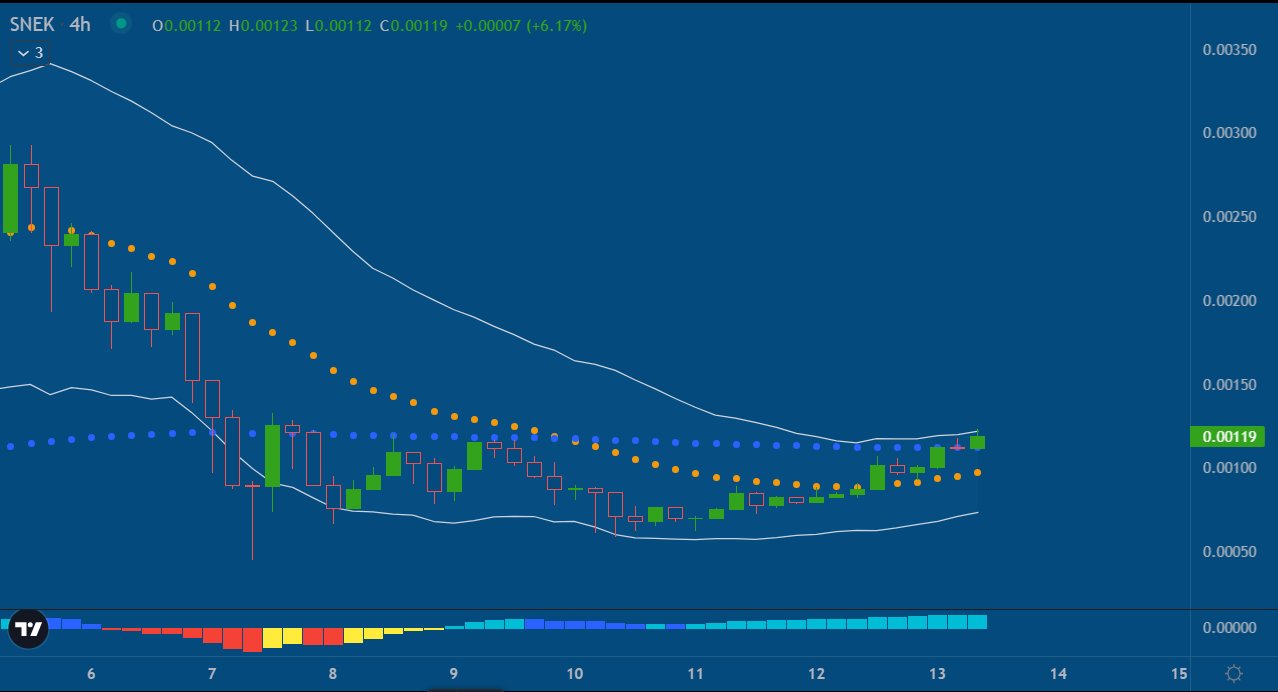Click the 0.00300 price axis label

1228,132
